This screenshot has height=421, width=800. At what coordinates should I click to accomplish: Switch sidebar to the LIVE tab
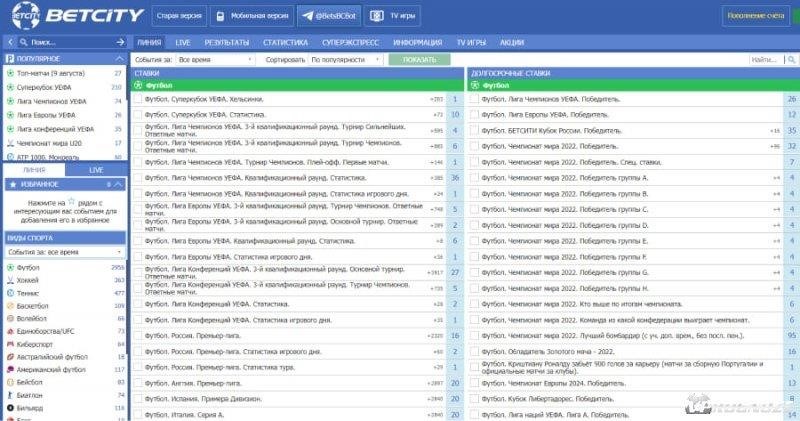[x=96, y=170]
